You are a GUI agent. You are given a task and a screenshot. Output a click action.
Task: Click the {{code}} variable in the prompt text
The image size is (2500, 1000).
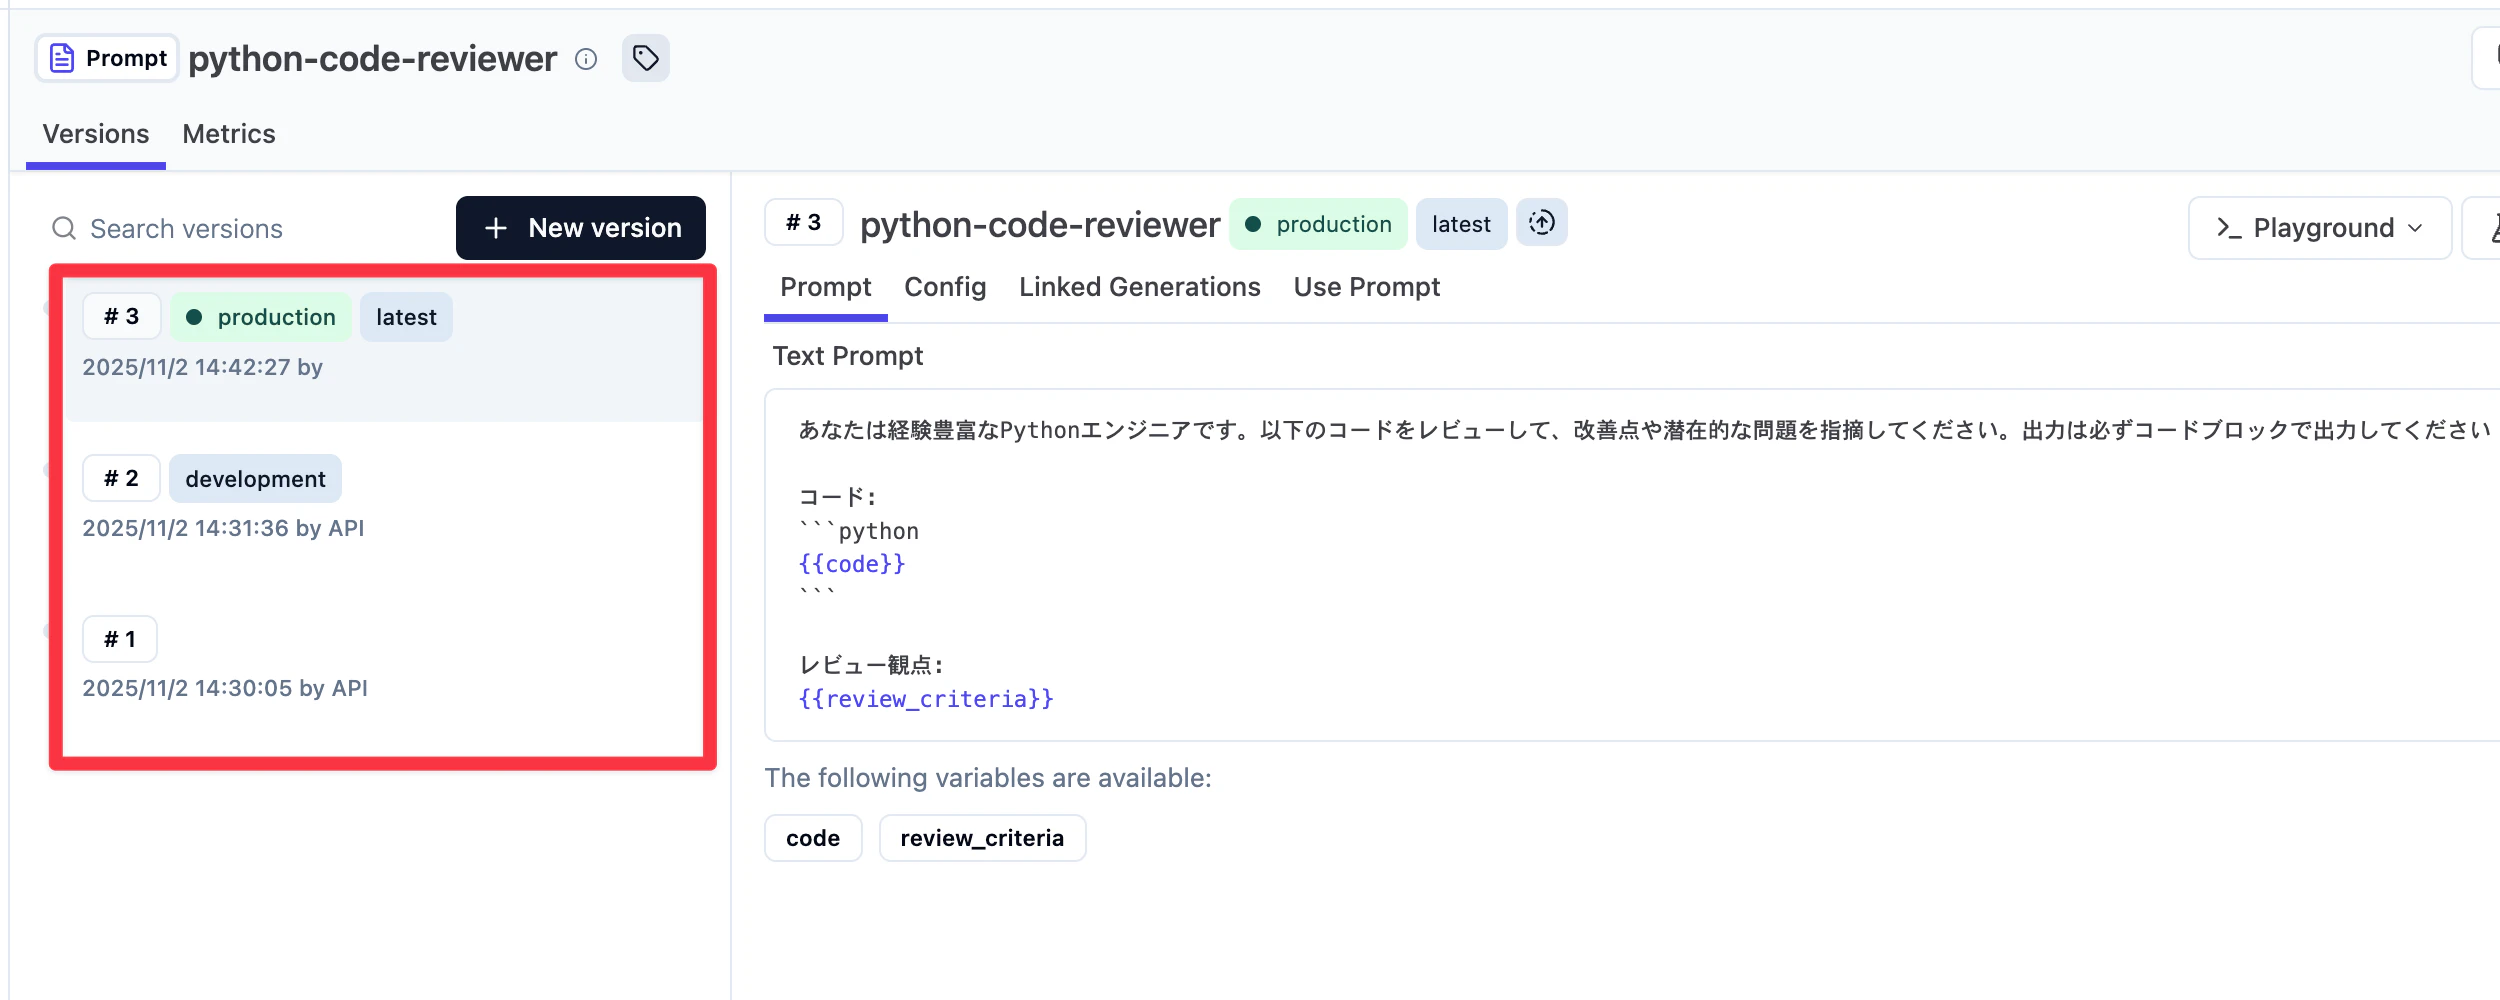[x=852, y=564]
